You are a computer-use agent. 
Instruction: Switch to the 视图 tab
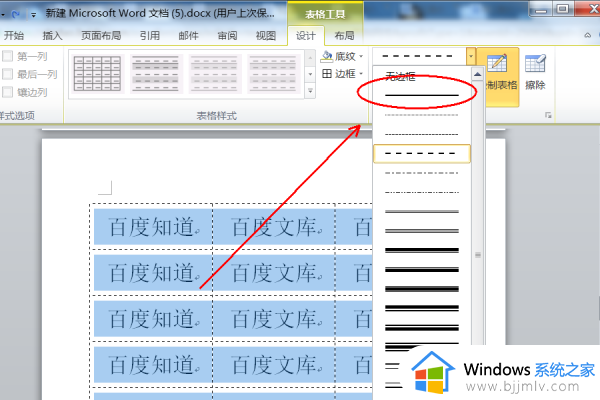click(x=266, y=36)
